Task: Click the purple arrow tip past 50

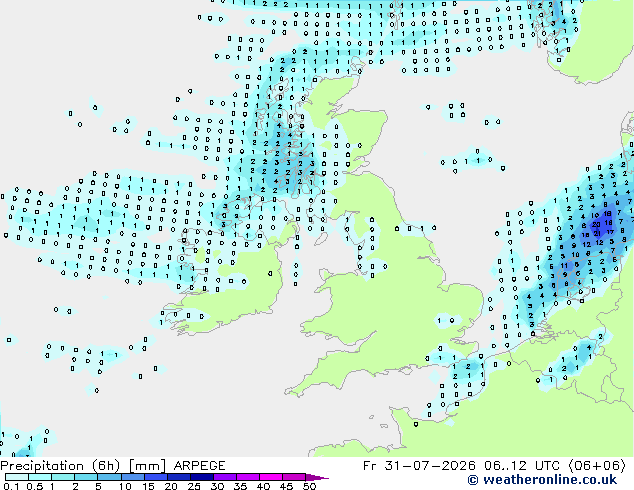Action: (317, 477)
